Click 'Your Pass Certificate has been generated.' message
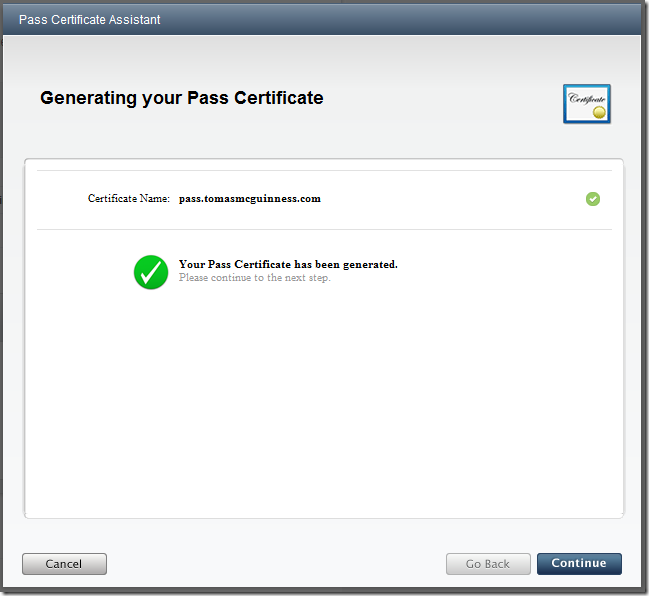Viewport: 649px width, 596px height. click(288, 264)
